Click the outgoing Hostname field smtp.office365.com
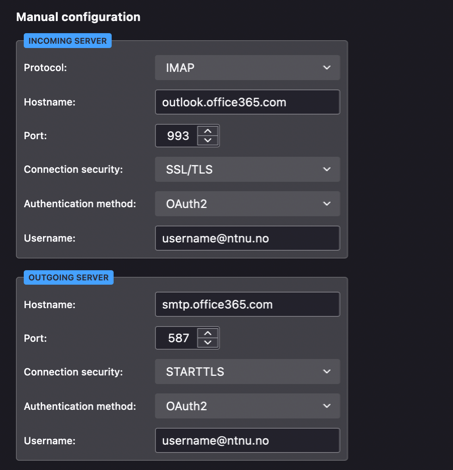The width and height of the screenshot is (453, 470). 247,304
